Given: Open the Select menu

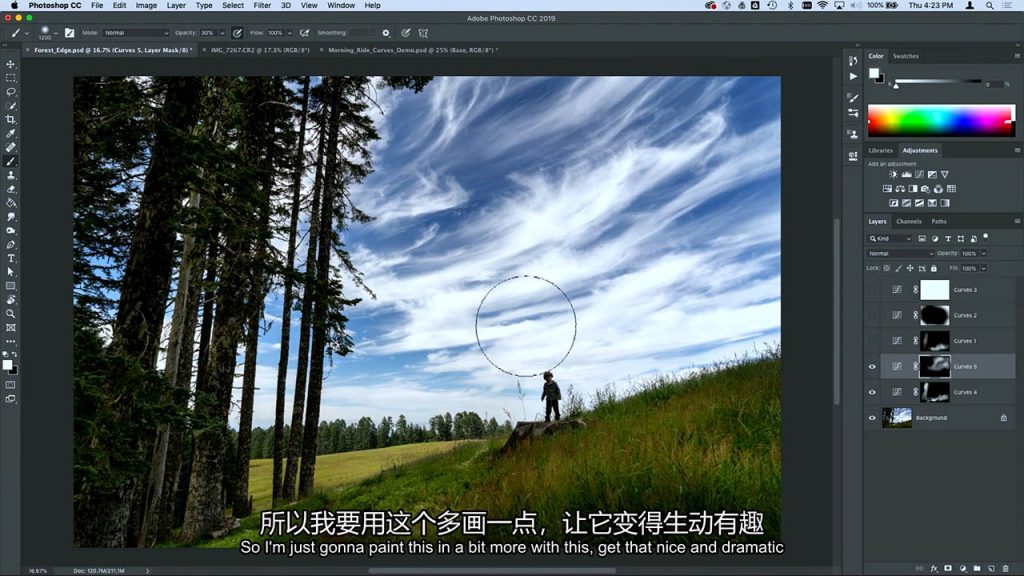Looking at the screenshot, I should (x=232, y=5).
